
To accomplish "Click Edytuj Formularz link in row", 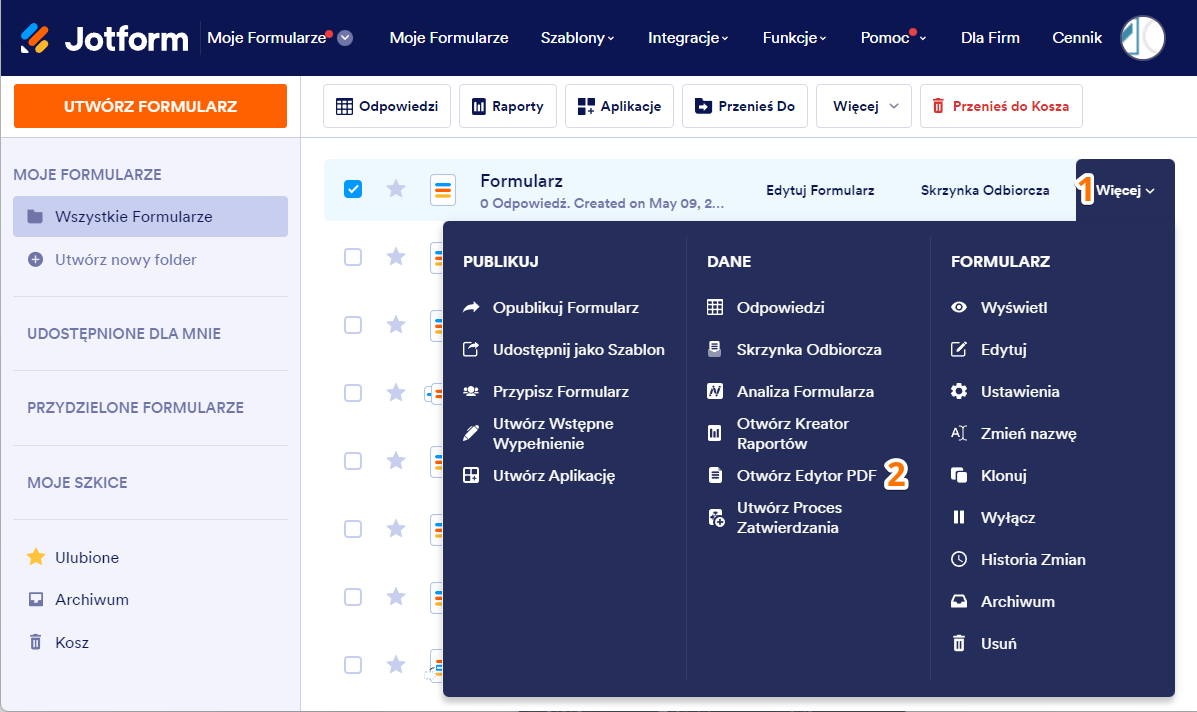I will (820, 190).
